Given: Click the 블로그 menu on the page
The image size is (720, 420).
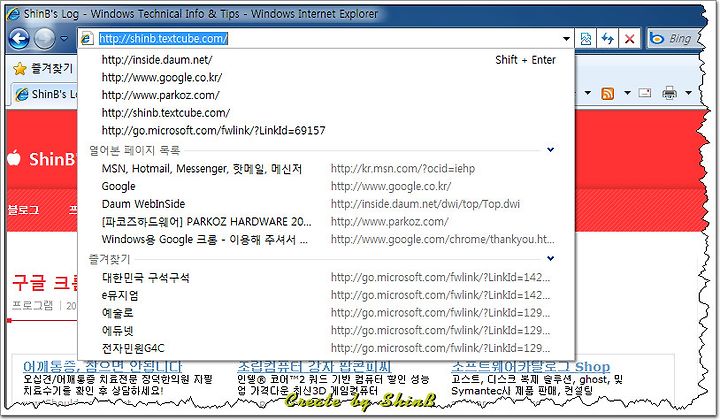Looking at the screenshot, I should [23, 210].
